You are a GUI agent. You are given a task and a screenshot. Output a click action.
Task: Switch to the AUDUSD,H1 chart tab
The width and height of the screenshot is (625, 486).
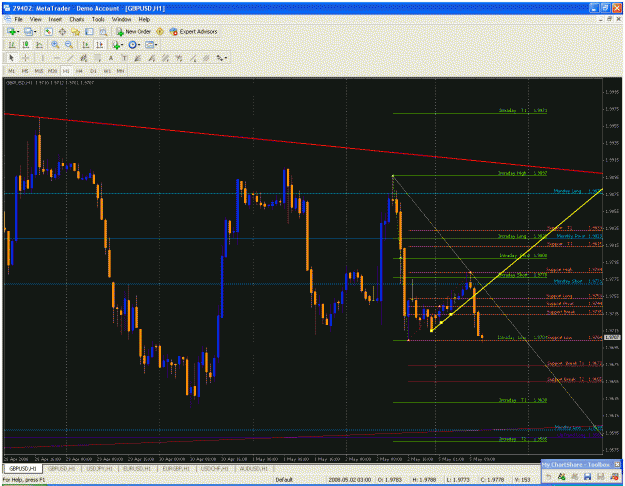coord(254,468)
